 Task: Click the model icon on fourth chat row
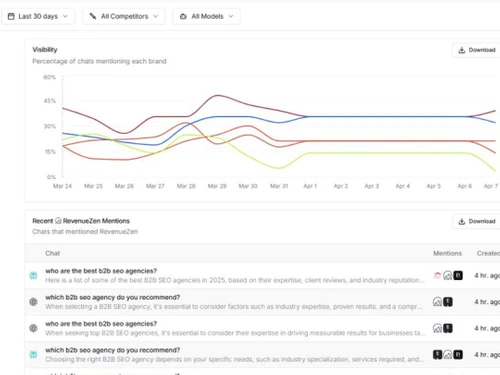tap(33, 355)
